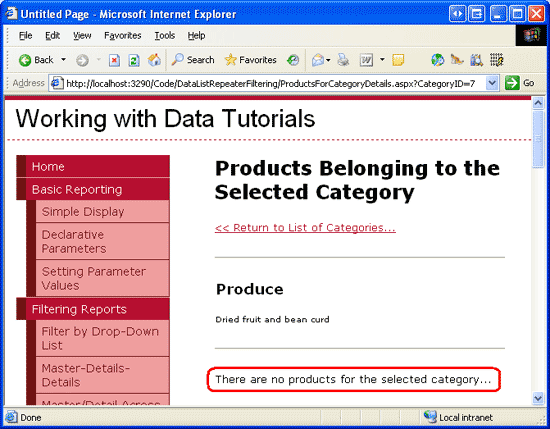Click the Stop loading icon
This screenshot has height=429, width=550.
114,60
